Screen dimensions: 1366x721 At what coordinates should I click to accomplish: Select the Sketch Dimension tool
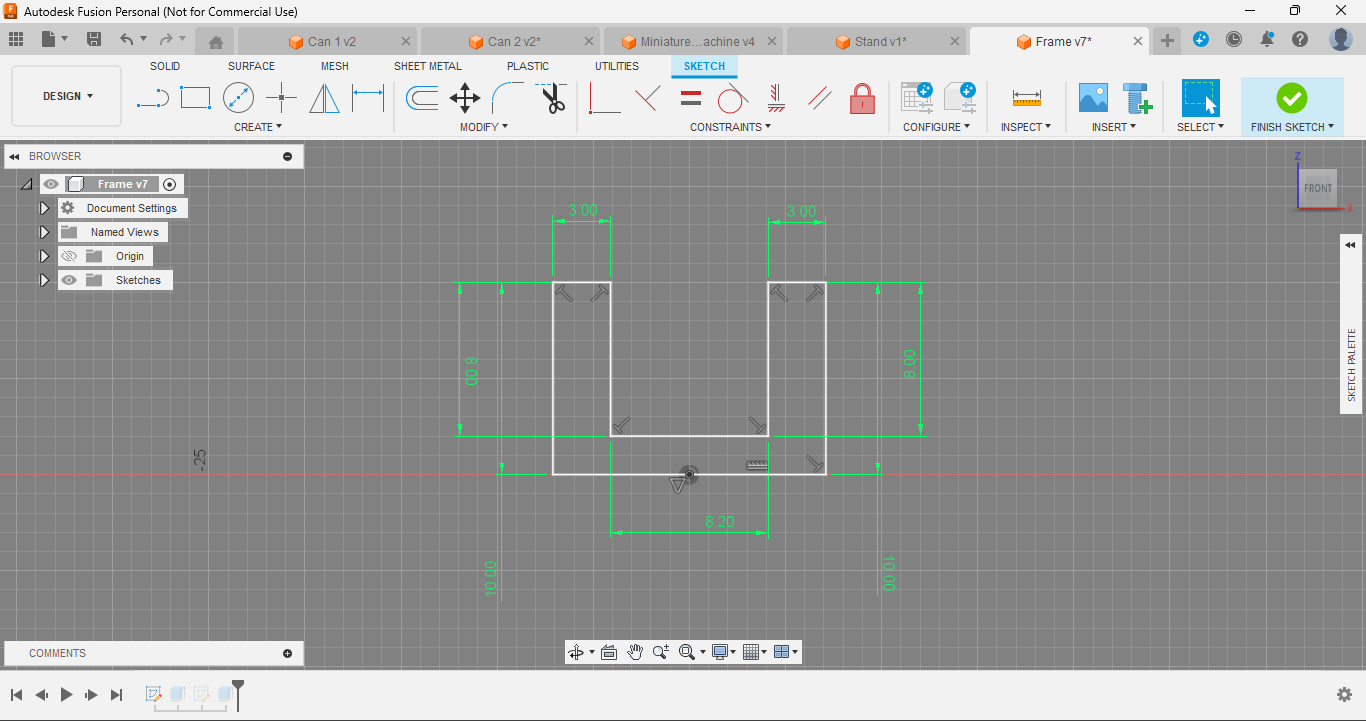368,98
